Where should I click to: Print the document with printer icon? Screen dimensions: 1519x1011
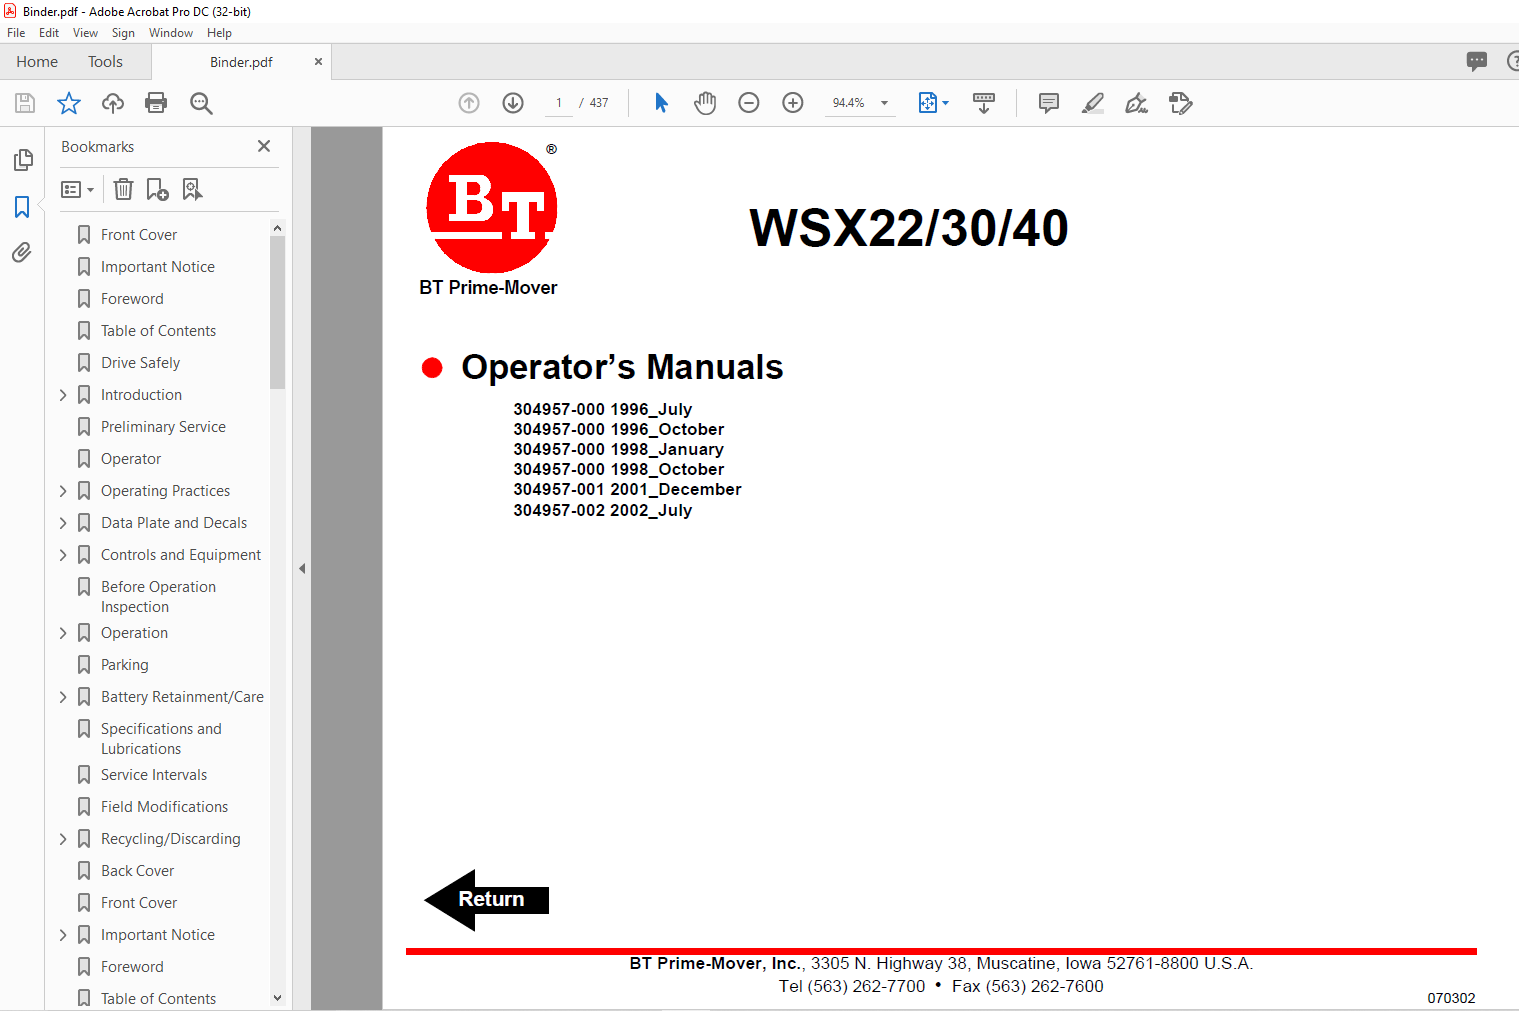[156, 103]
